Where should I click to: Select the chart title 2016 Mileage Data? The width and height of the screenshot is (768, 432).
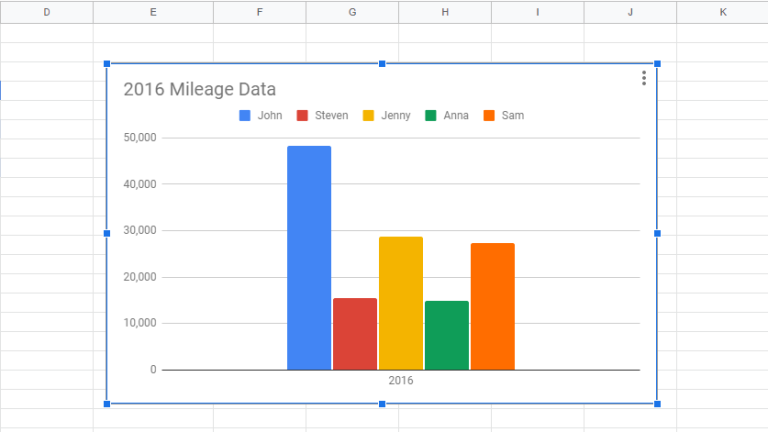(199, 89)
